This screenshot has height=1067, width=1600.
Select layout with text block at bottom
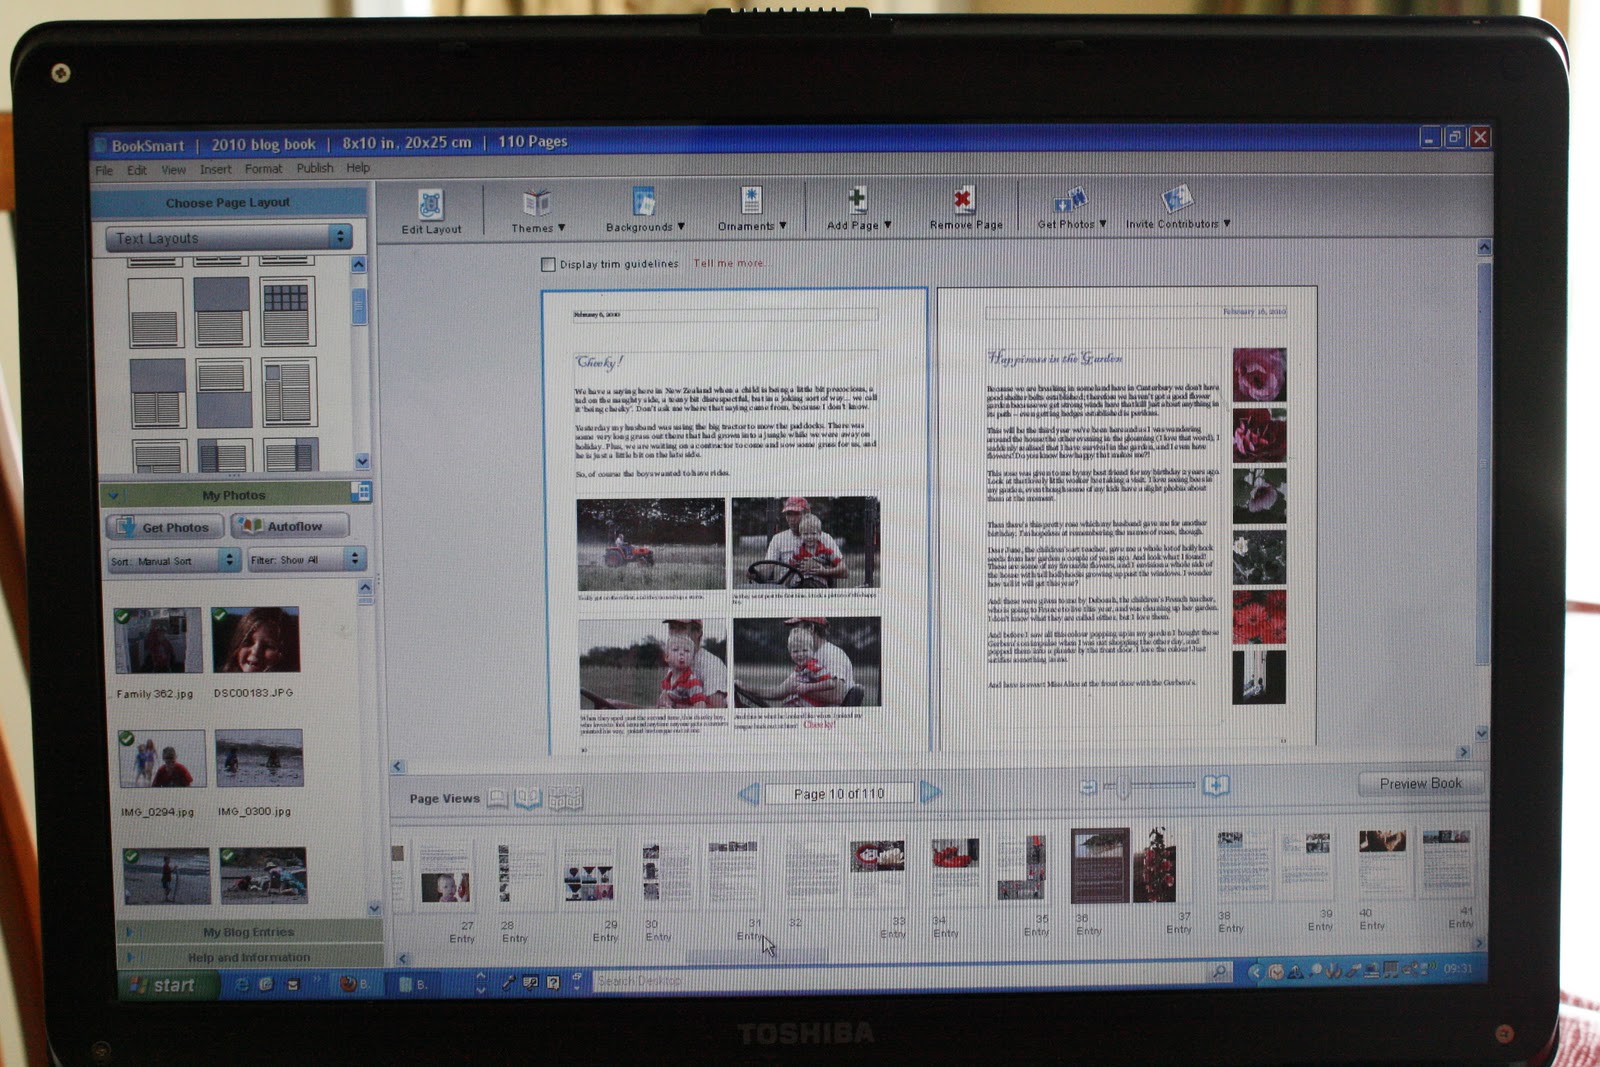(x=156, y=313)
